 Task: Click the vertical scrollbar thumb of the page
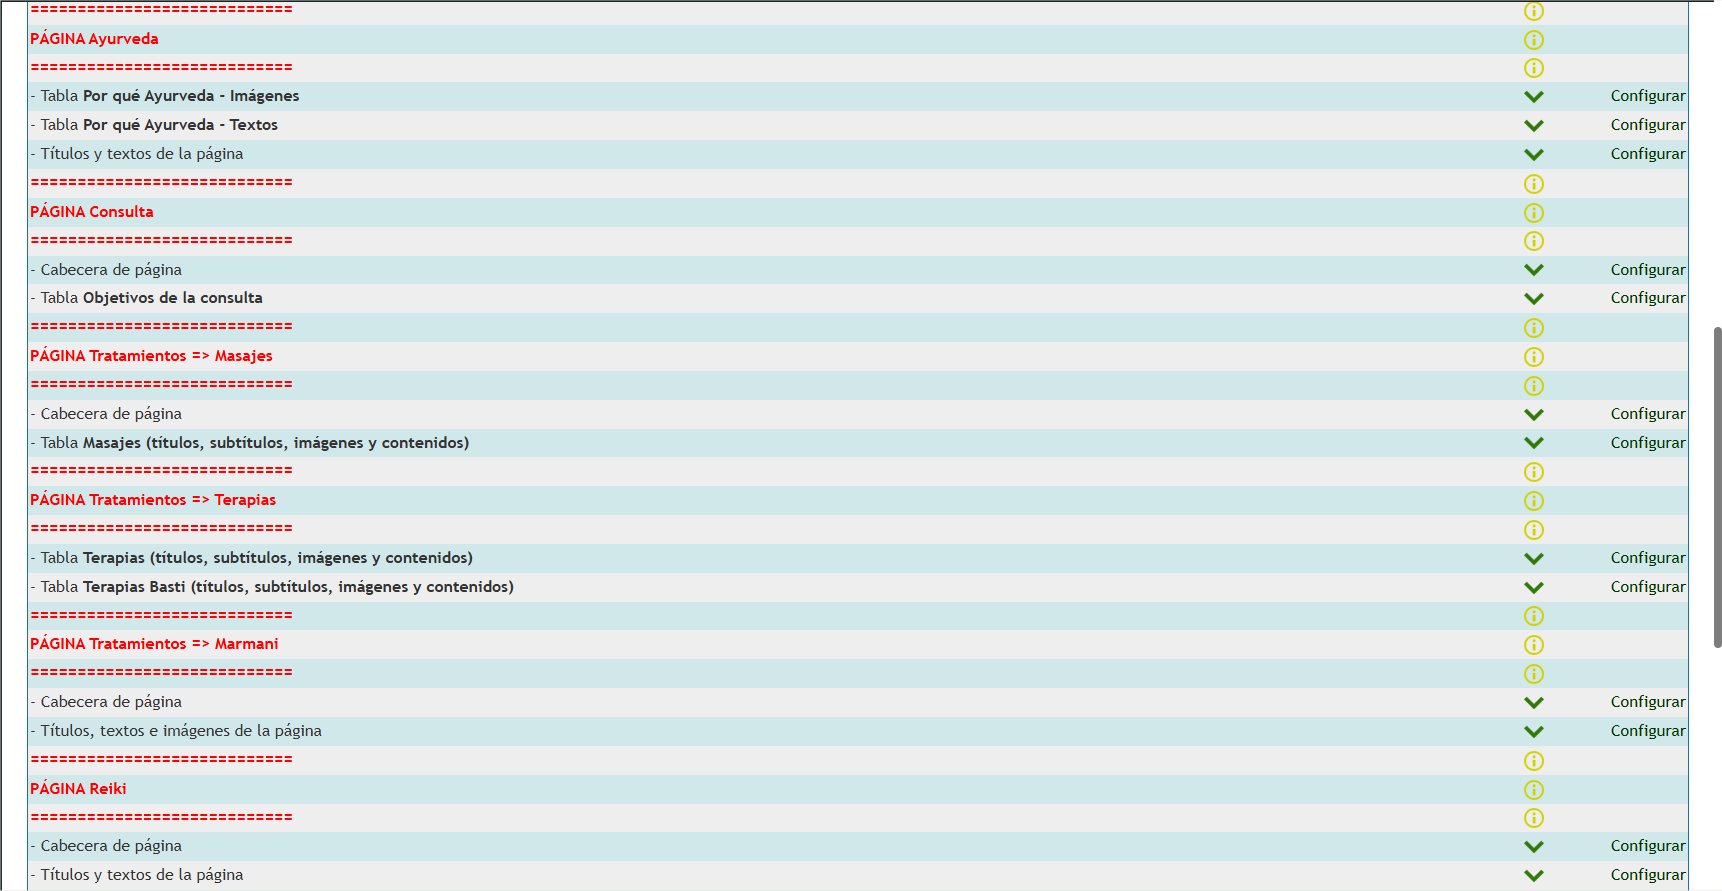click(1717, 487)
